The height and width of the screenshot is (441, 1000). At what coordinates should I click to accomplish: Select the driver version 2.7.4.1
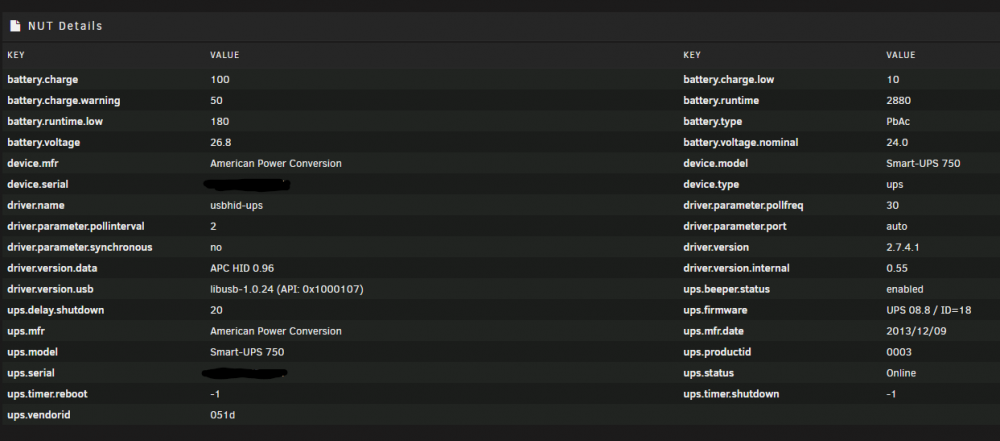(901, 247)
